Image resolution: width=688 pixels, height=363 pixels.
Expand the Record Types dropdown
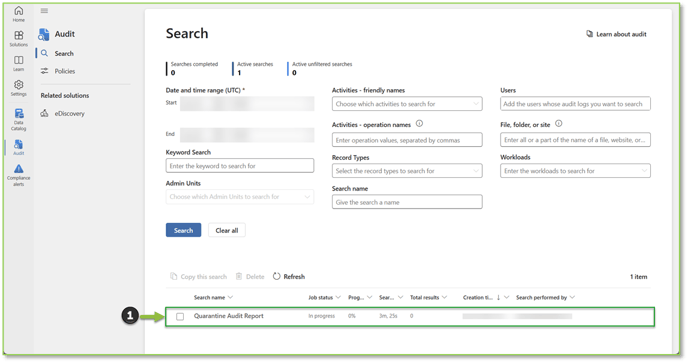point(407,171)
